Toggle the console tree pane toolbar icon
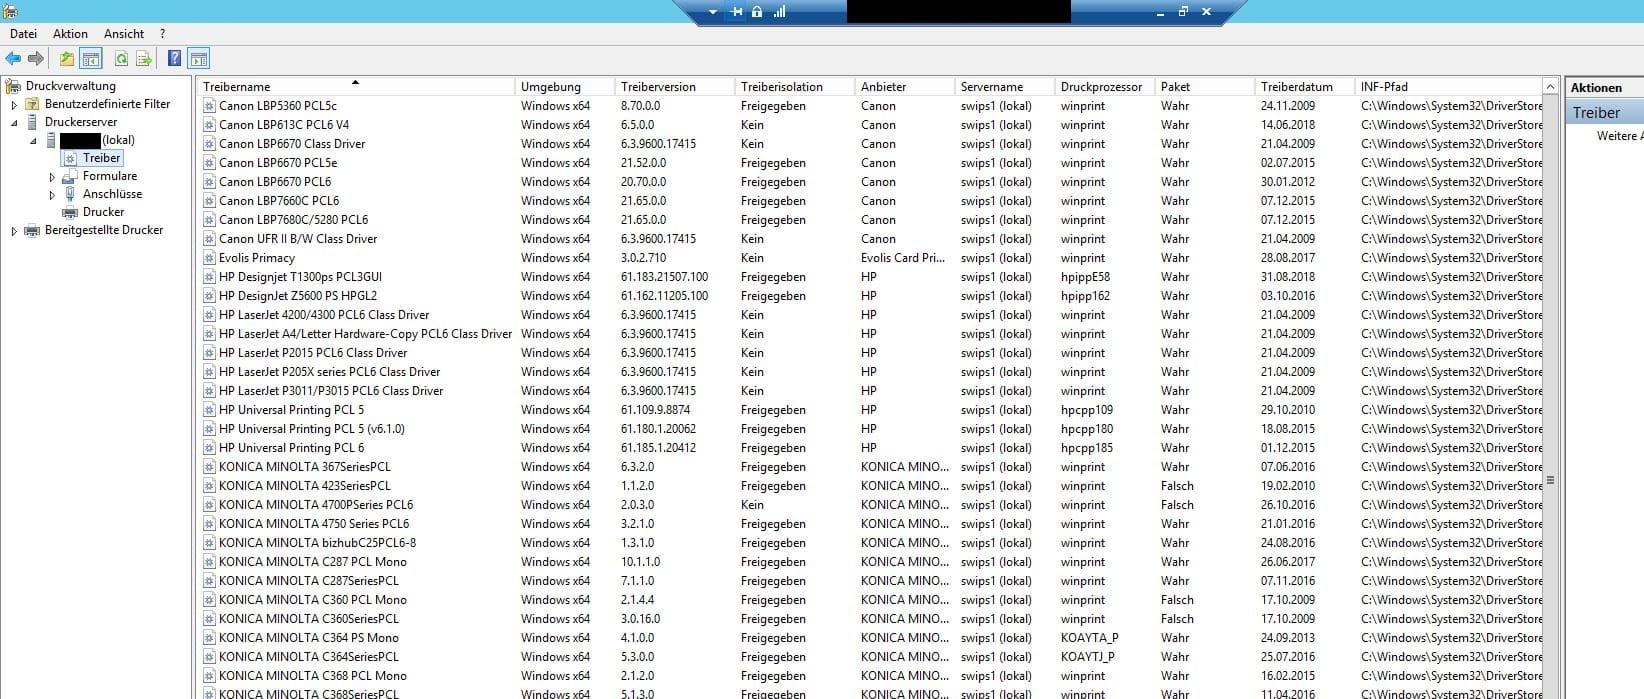 (91, 59)
